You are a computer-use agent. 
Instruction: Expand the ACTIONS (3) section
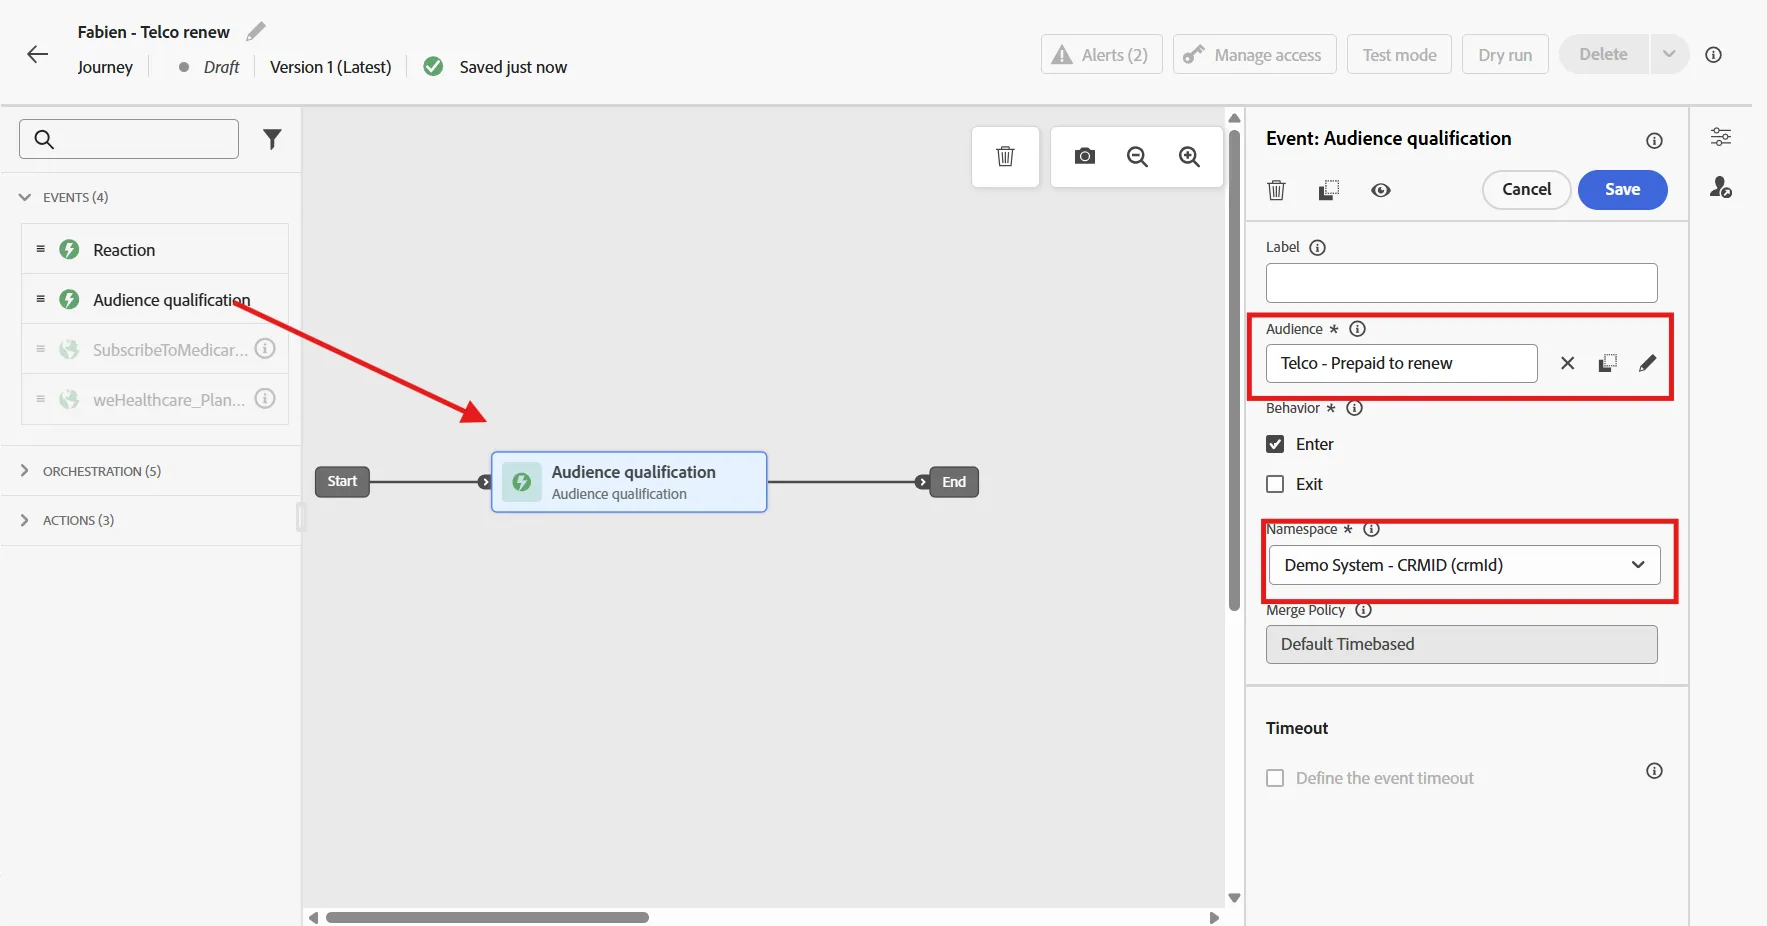(x=25, y=520)
